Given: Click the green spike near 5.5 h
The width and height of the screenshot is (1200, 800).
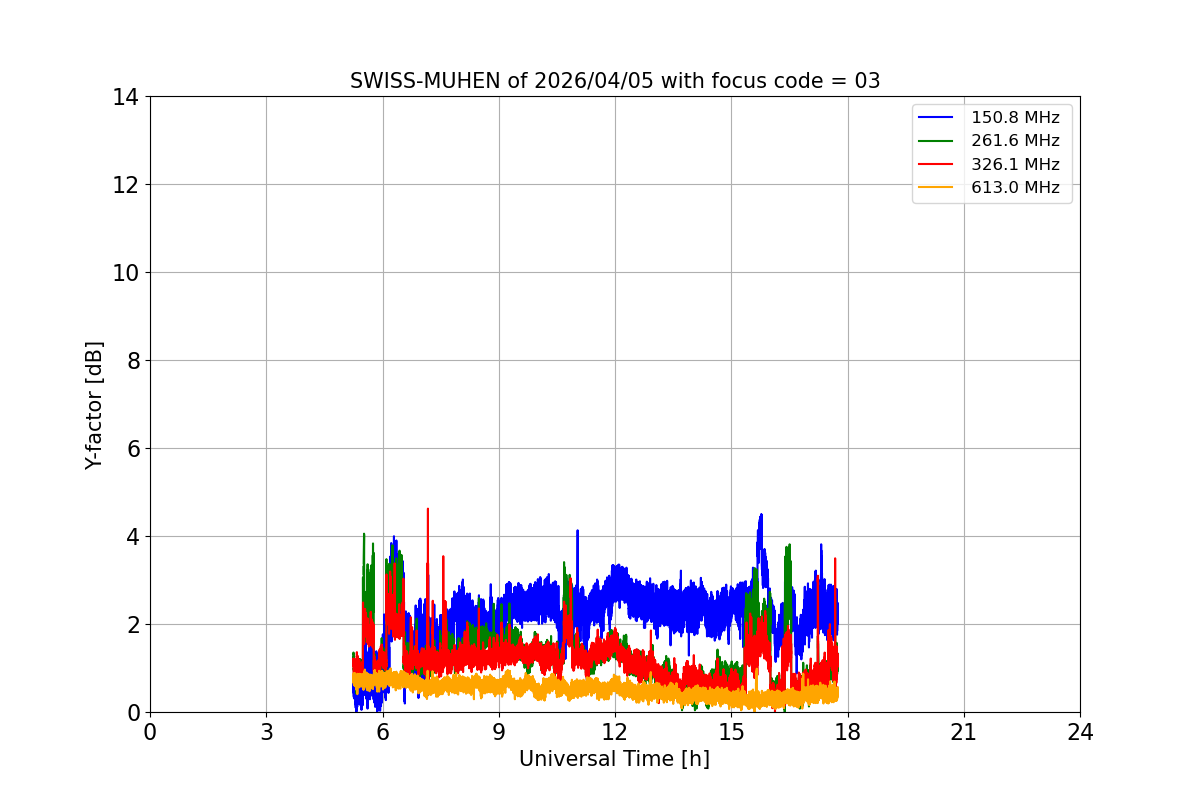Looking at the screenshot, I should click(x=364, y=535).
